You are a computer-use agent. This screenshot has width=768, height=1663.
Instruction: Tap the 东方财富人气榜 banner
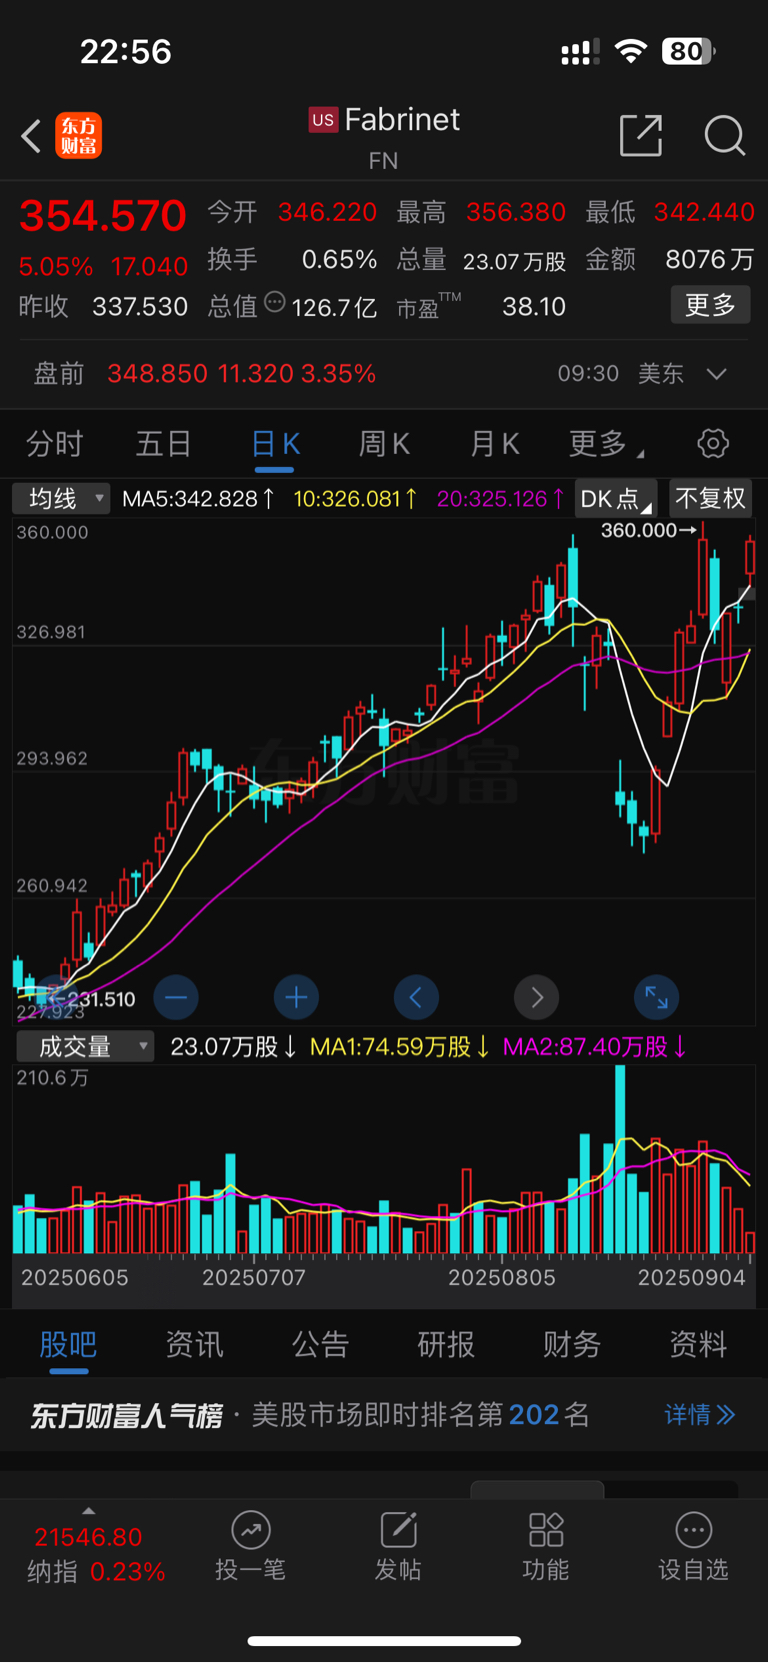[x=384, y=1415]
